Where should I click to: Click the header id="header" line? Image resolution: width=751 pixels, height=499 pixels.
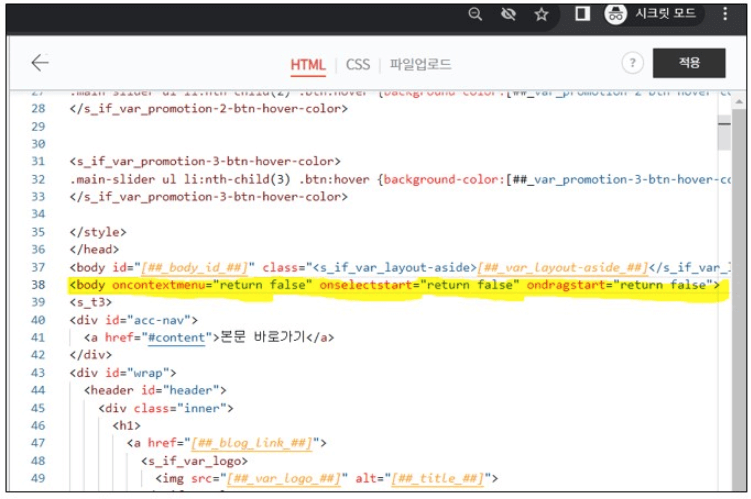(155, 391)
